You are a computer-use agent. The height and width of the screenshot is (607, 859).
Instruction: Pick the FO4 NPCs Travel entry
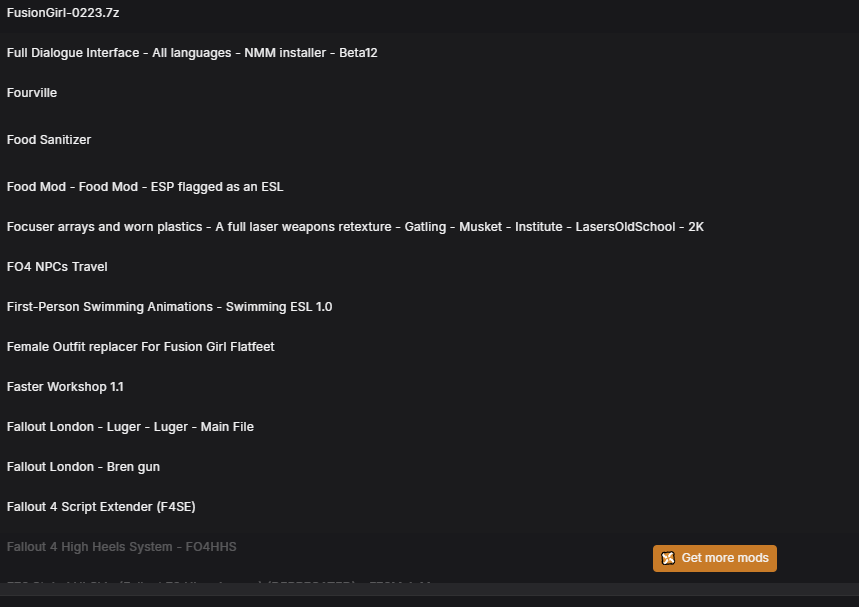430,267
